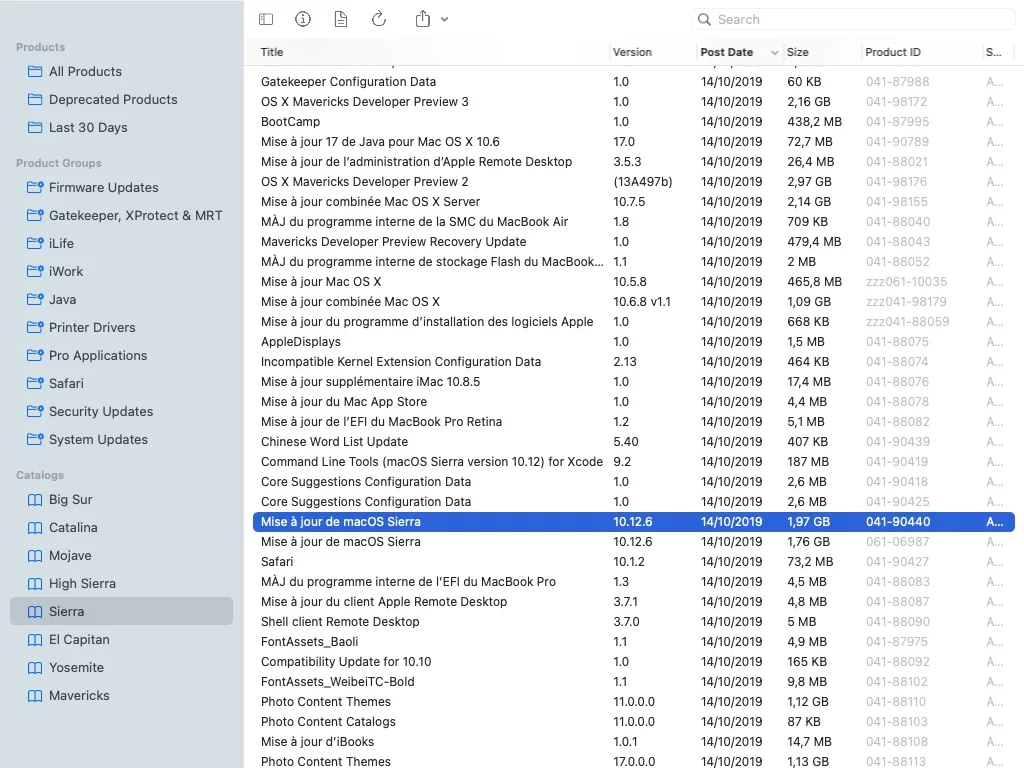Screen dimensions: 1024x768
Task: Click the iLife group folder icon
Action: [x=35, y=244]
